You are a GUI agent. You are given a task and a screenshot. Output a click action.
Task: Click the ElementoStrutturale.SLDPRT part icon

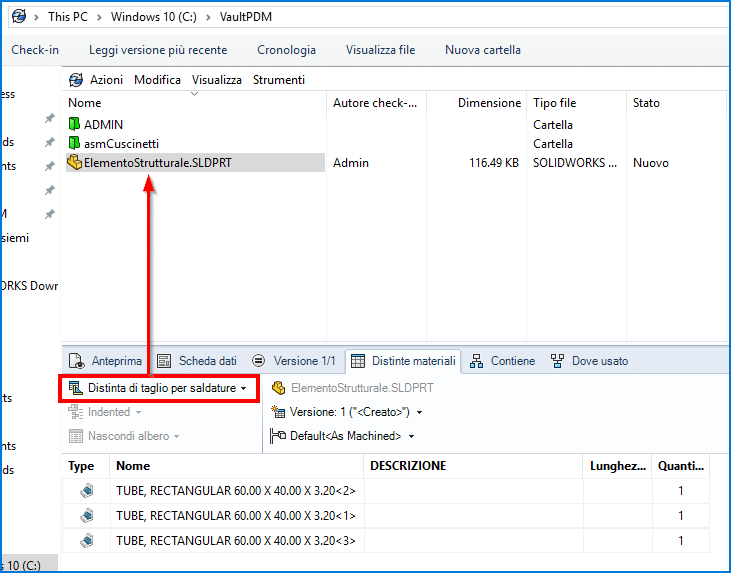tap(74, 162)
